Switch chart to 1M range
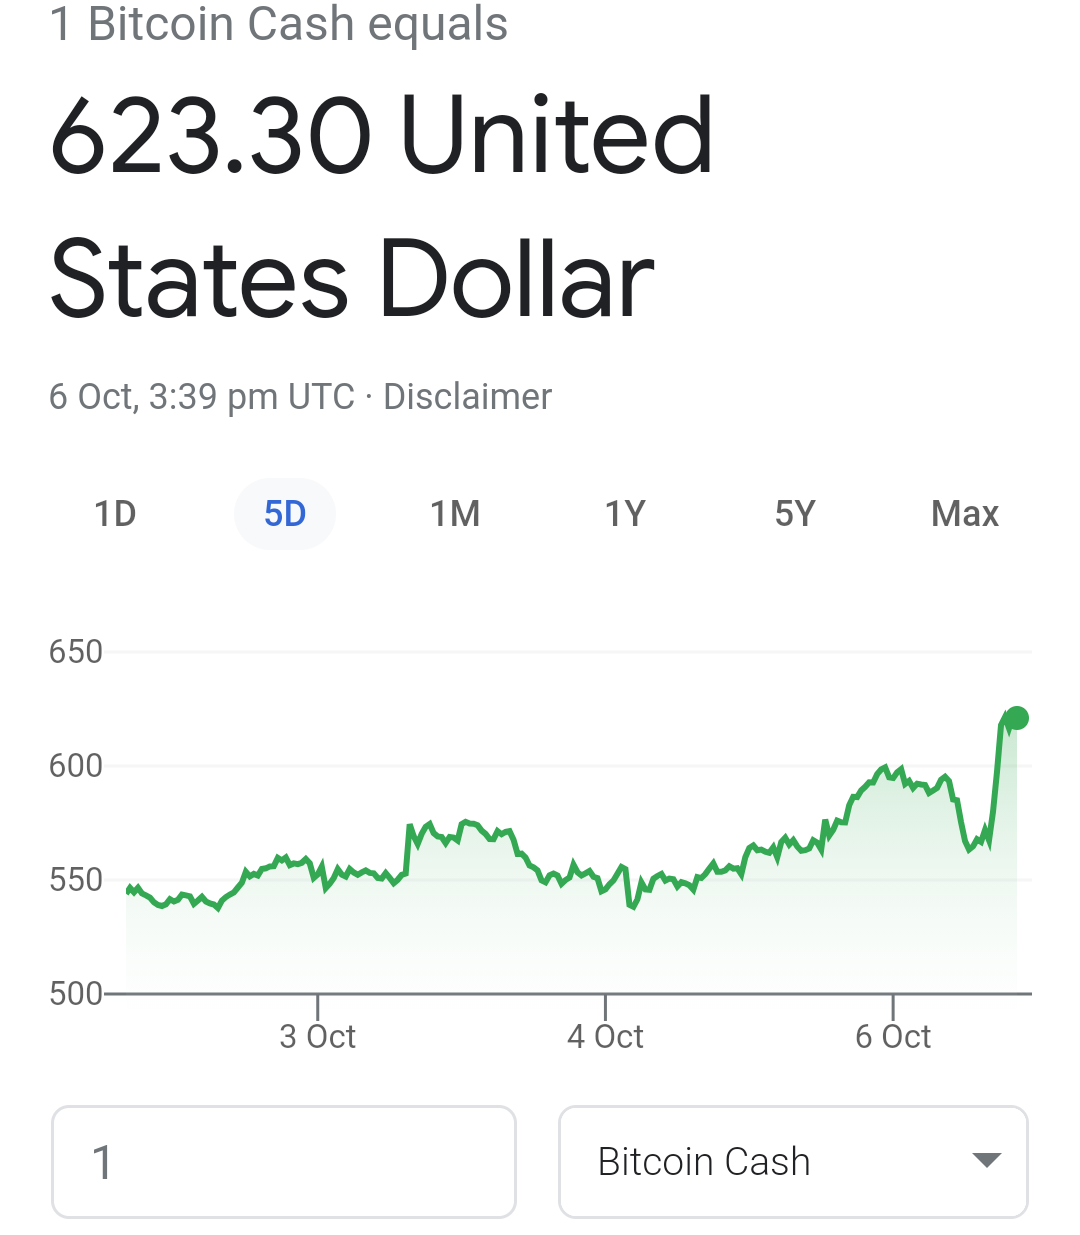1080x1235 pixels. [455, 514]
